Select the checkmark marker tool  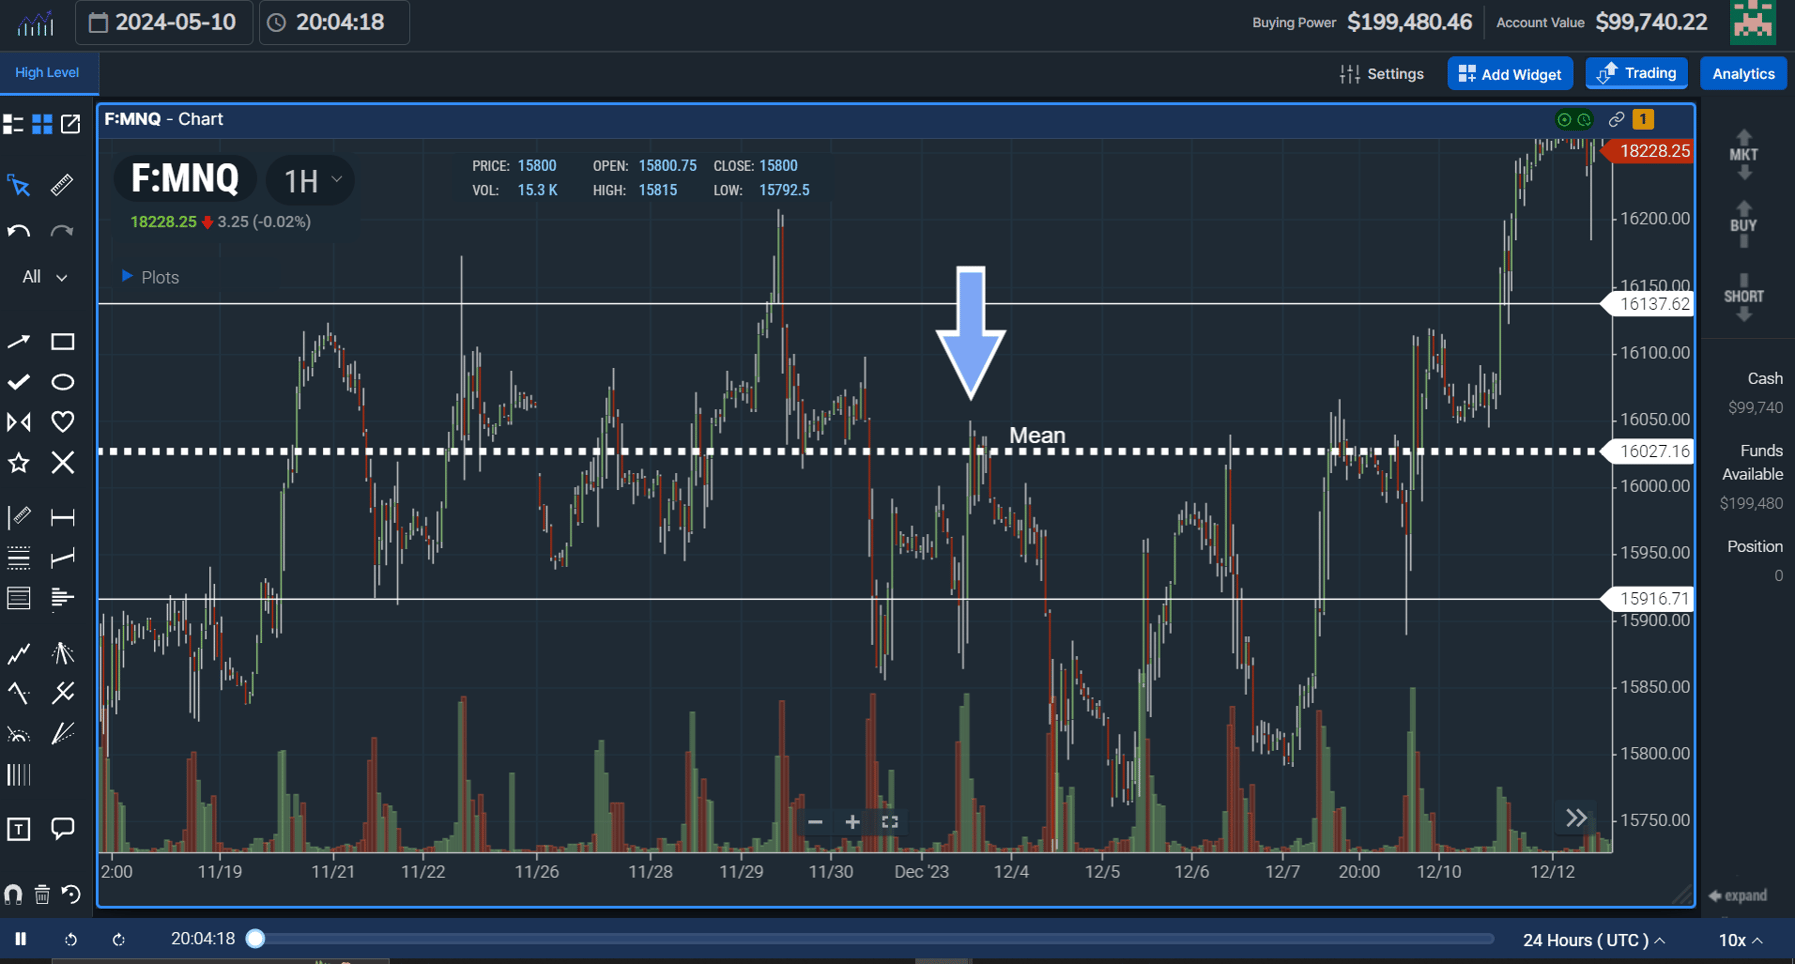(x=18, y=382)
